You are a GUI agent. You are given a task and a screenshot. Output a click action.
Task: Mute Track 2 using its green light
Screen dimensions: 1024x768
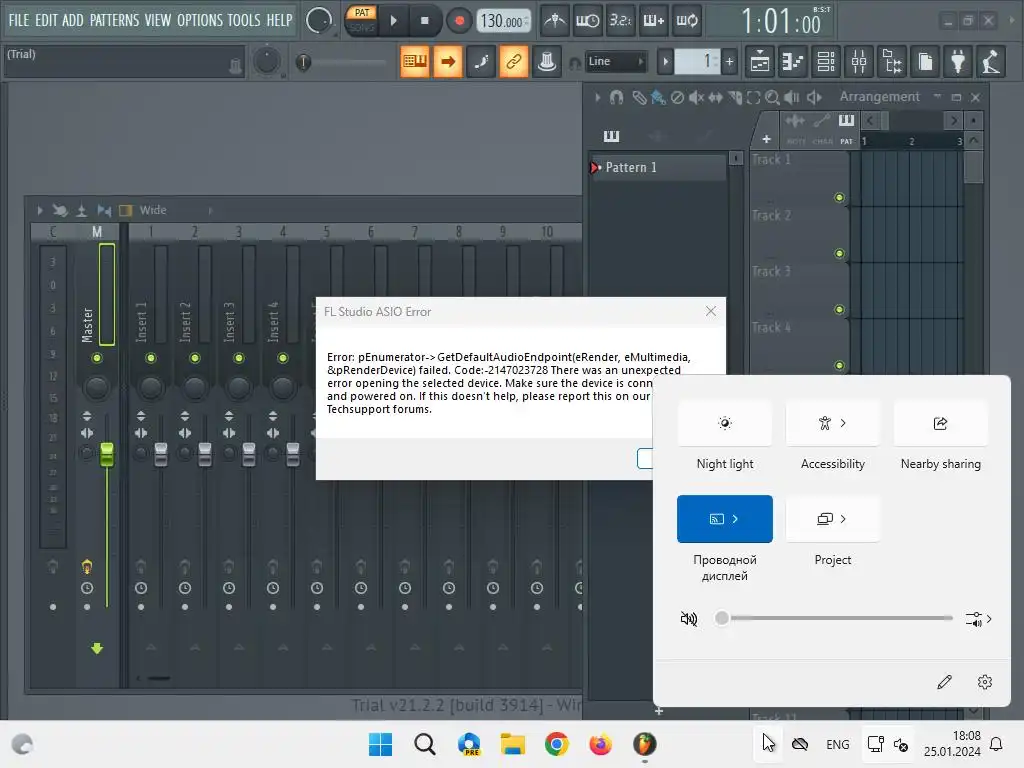pos(839,253)
